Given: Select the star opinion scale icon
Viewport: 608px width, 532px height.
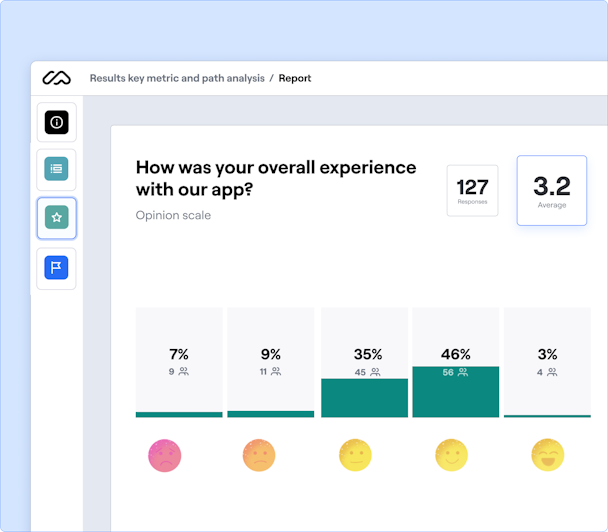Looking at the screenshot, I should 57,217.
